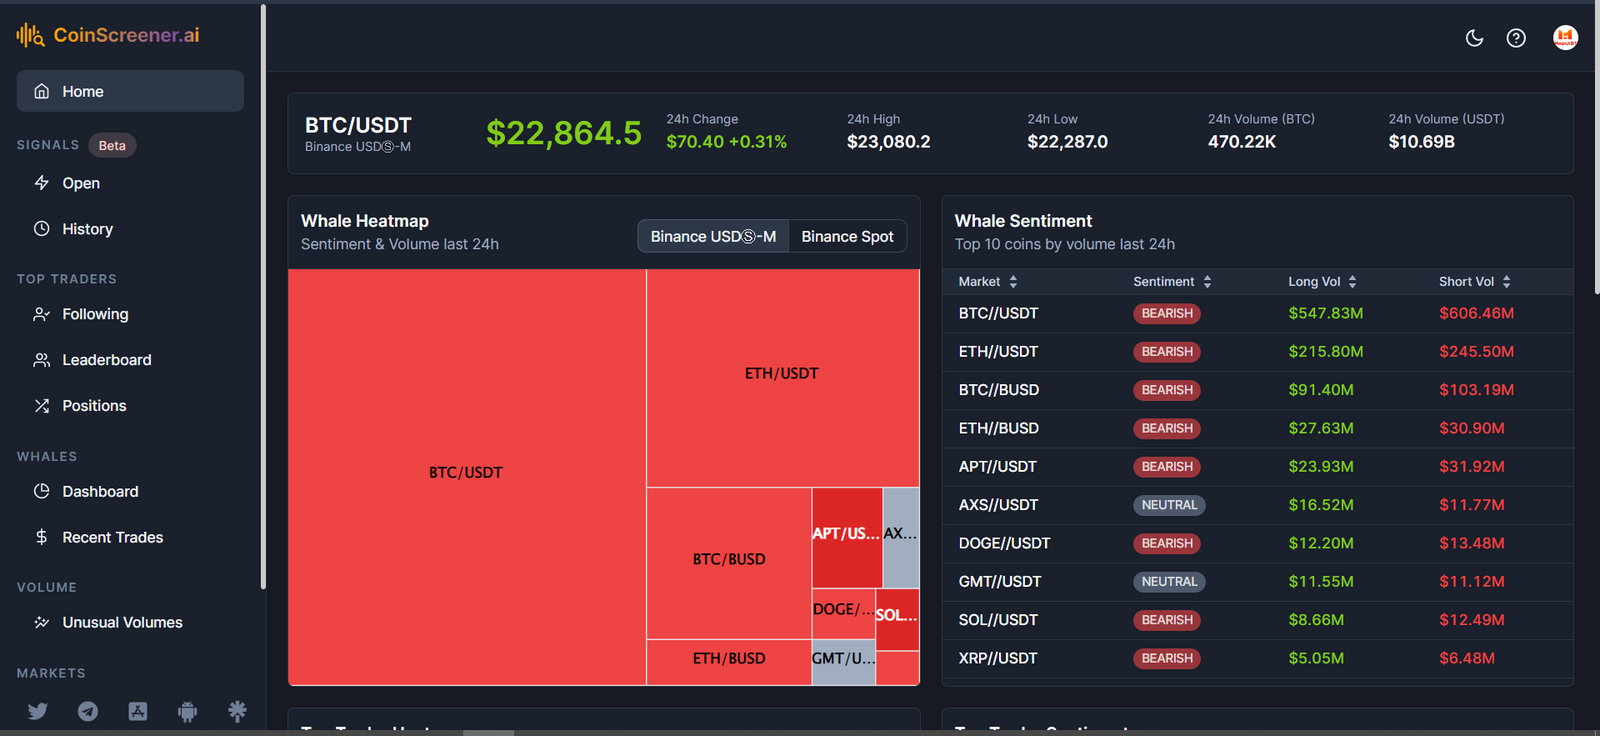The image size is (1600, 736).
Task: Select ETH/BUSD heatmap tile
Action: (x=729, y=662)
